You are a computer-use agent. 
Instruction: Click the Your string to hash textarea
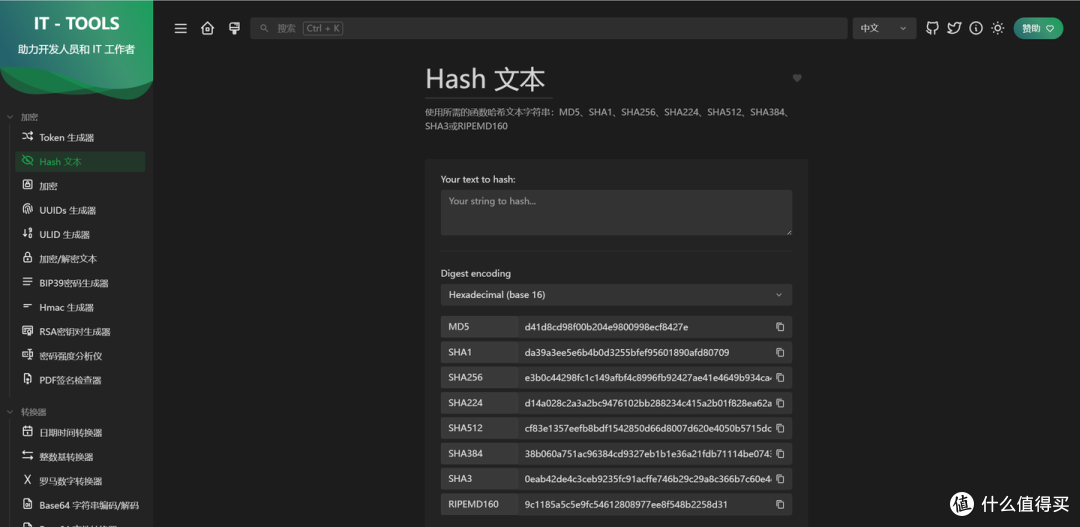pos(616,213)
